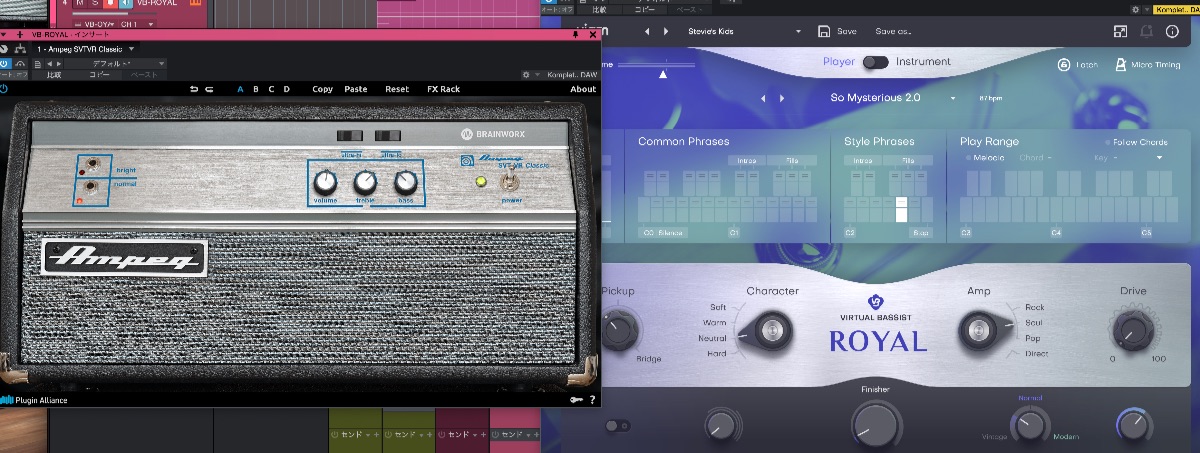The image size is (1200, 453).
Task: Open the Ampeg SVTVR Classic insert dropdown
Action: point(132,48)
